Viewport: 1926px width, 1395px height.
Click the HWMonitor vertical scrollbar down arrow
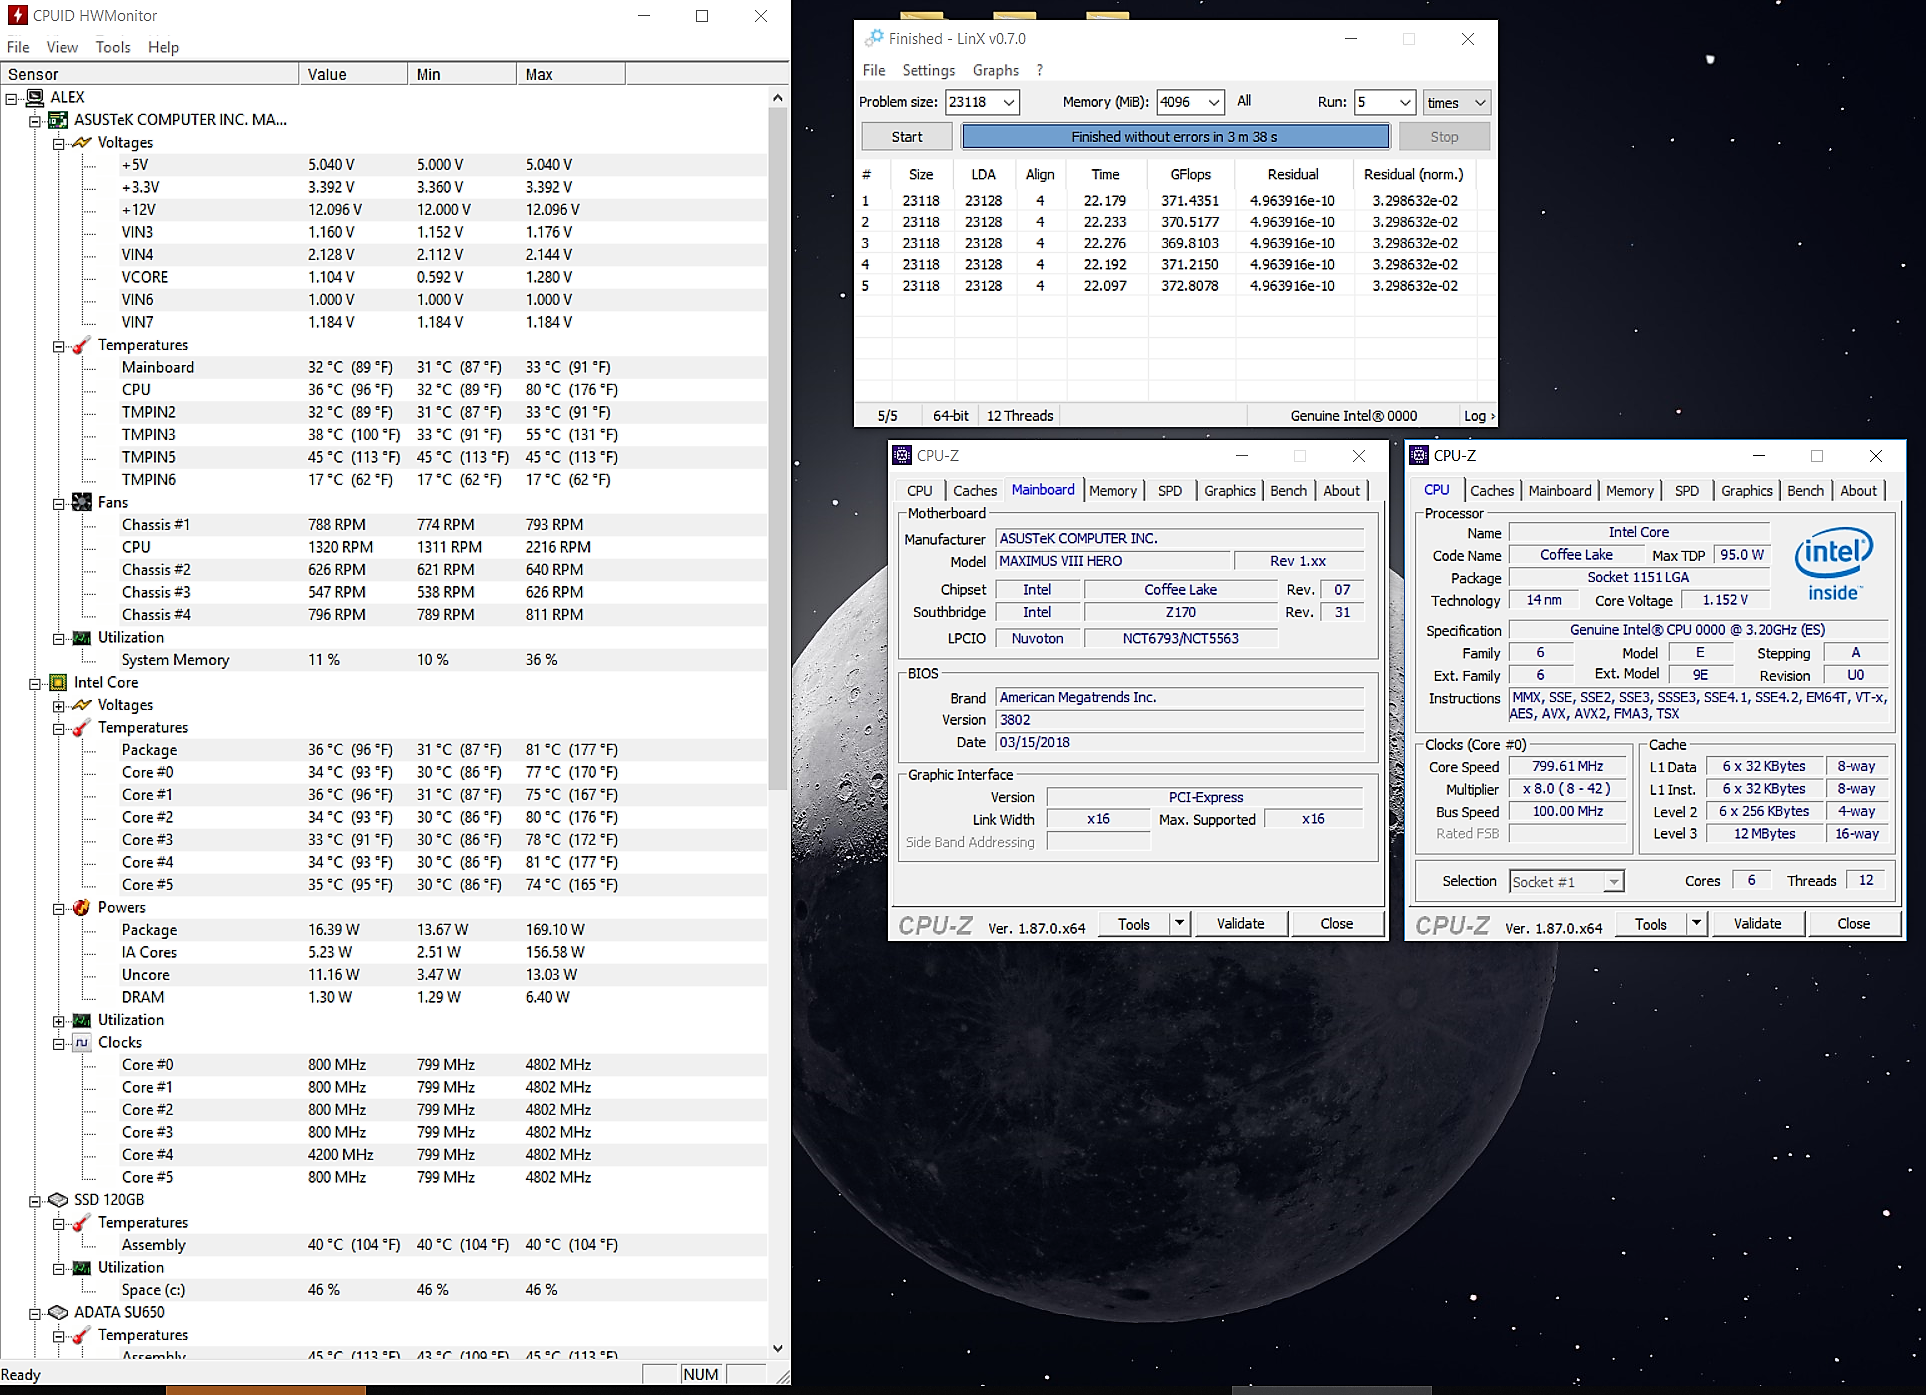pos(778,1349)
